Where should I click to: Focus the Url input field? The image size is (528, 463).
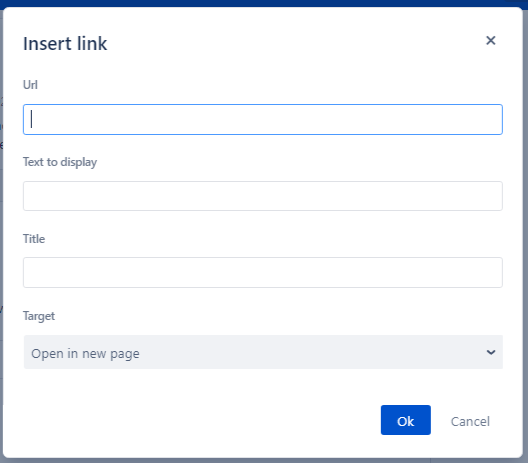click(263, 120)
